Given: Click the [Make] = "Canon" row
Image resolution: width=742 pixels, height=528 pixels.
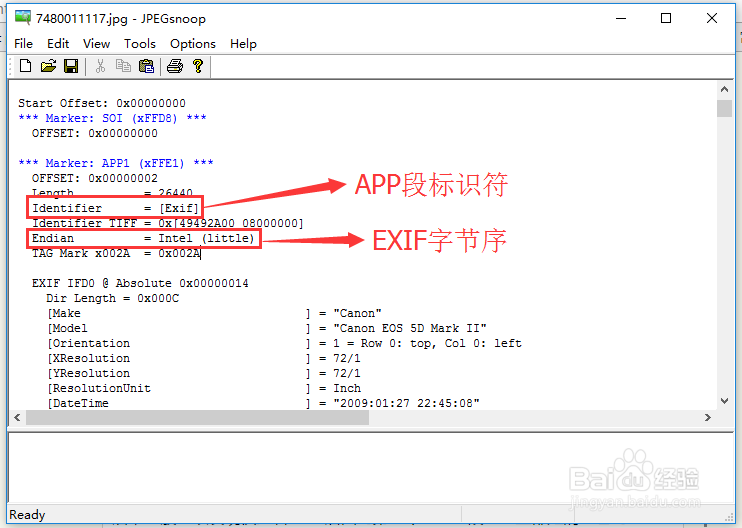Looking at the screenshot, I should pos(214,313).
